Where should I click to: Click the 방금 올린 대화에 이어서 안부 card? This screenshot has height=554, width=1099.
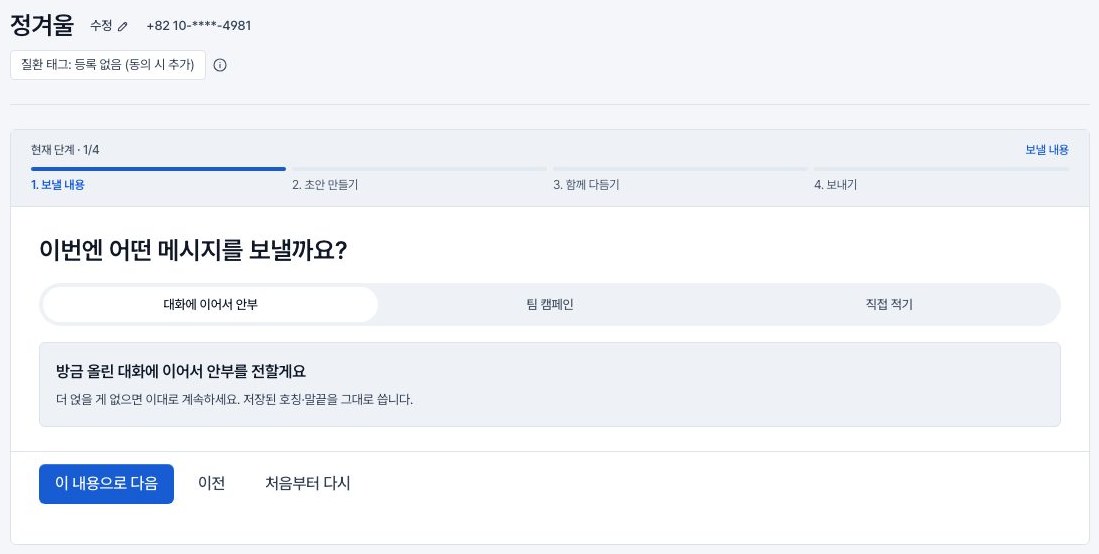[550, 384]
